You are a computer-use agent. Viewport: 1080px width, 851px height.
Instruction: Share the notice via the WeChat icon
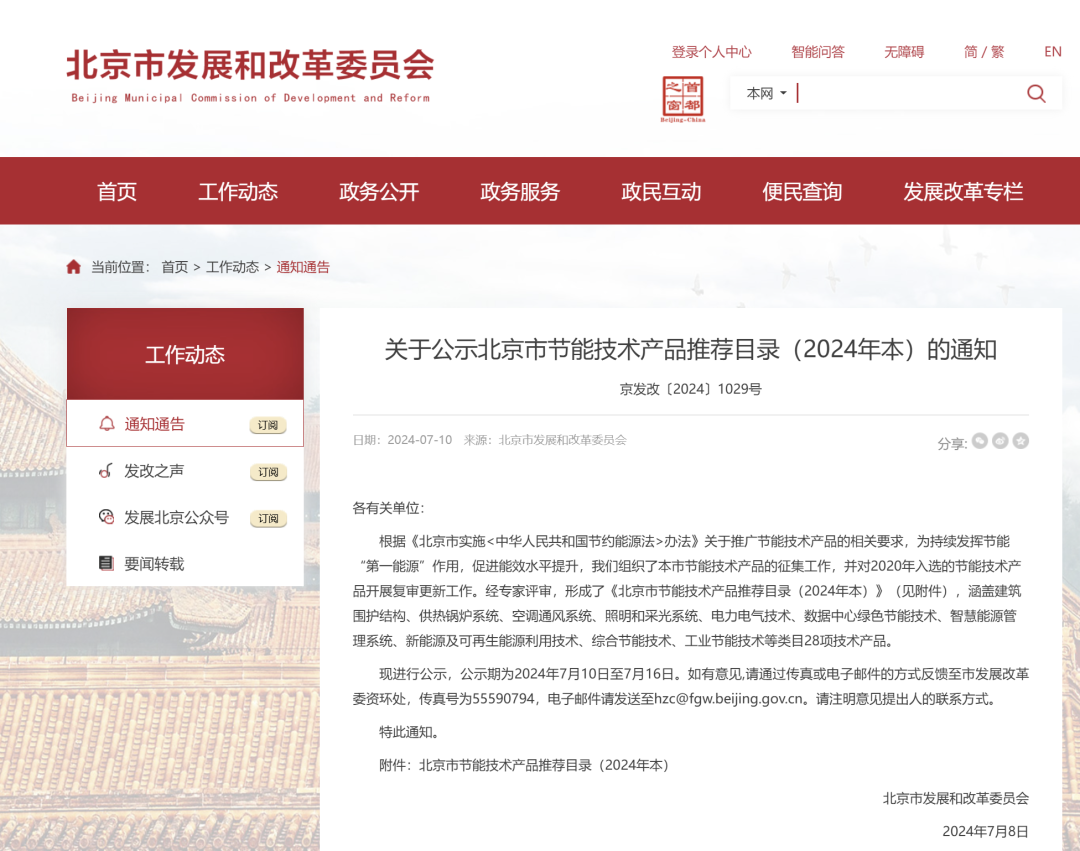coord(979,440)
